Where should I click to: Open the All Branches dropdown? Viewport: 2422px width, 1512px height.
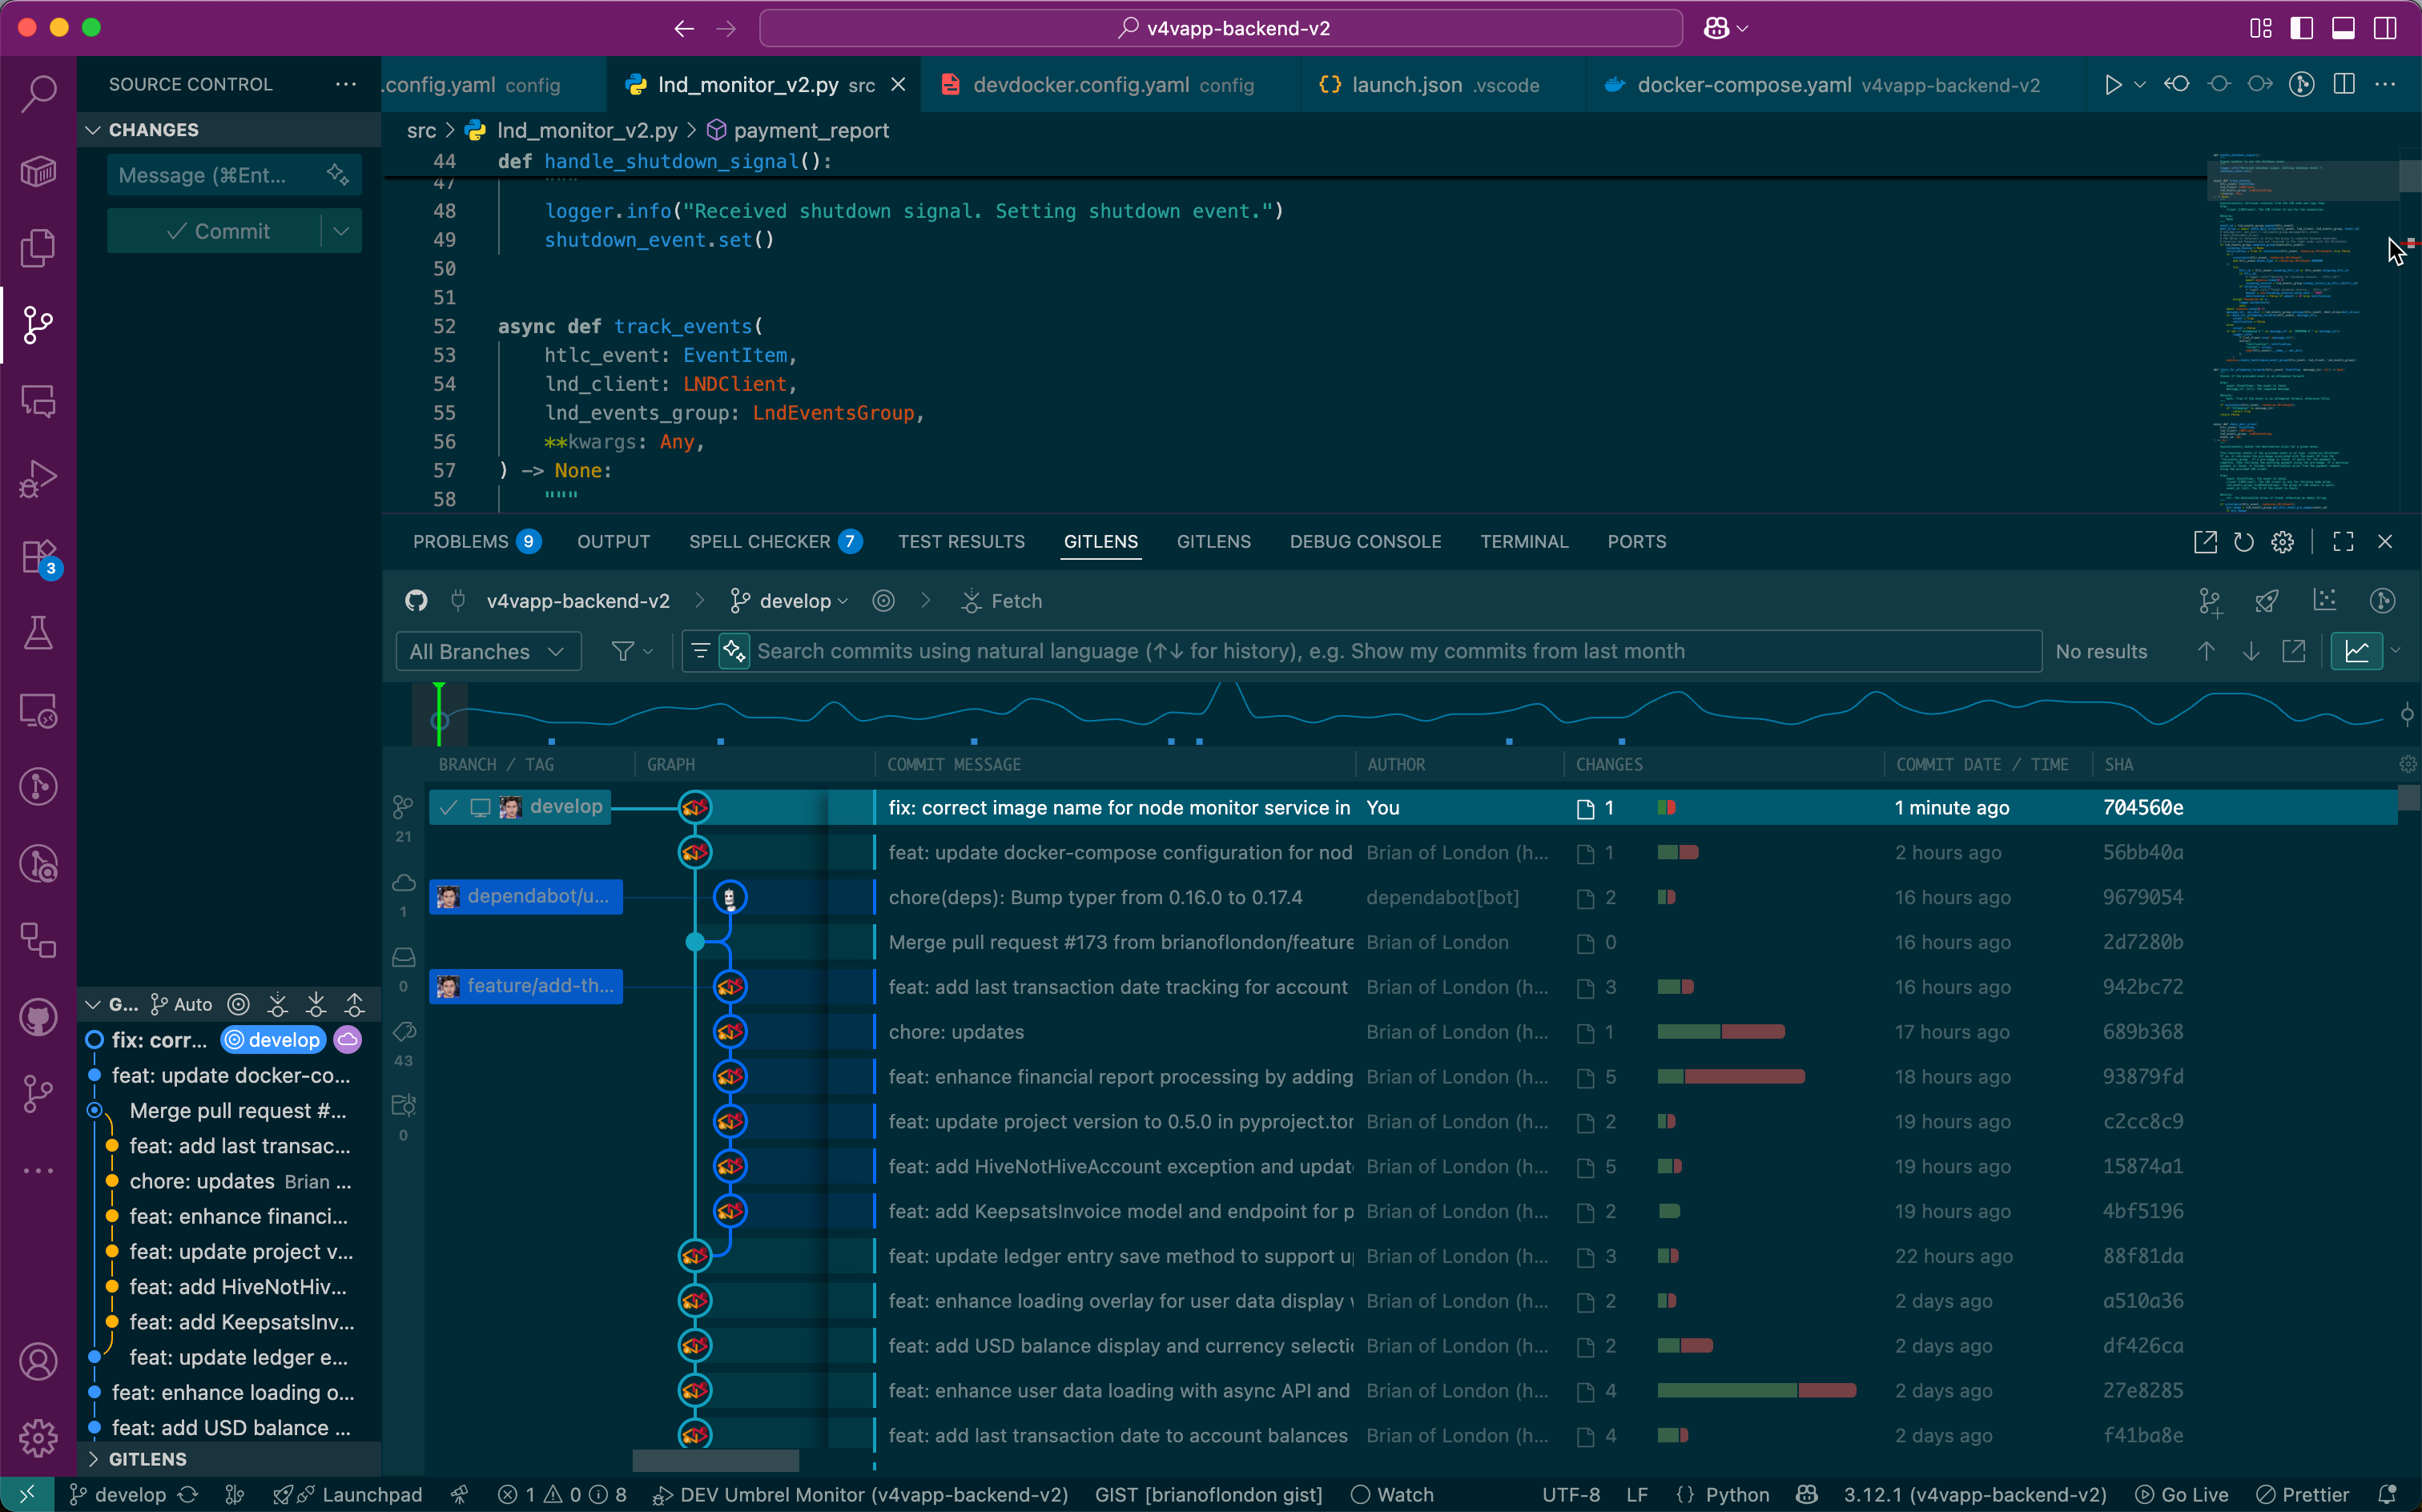pos(488,651)
